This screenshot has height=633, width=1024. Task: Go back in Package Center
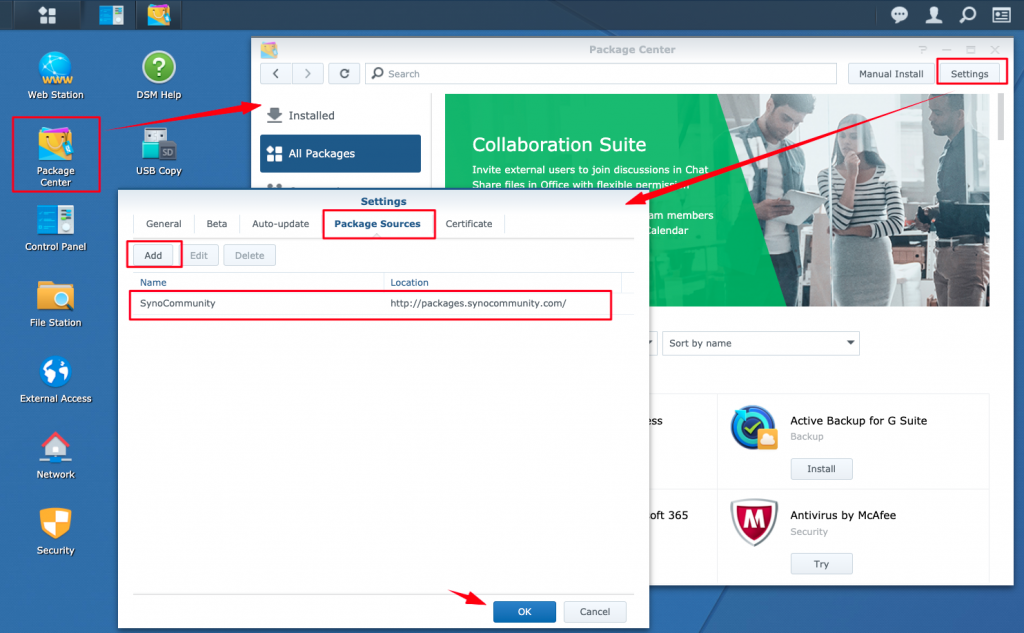pyautogui.click(x=276, y=74)
